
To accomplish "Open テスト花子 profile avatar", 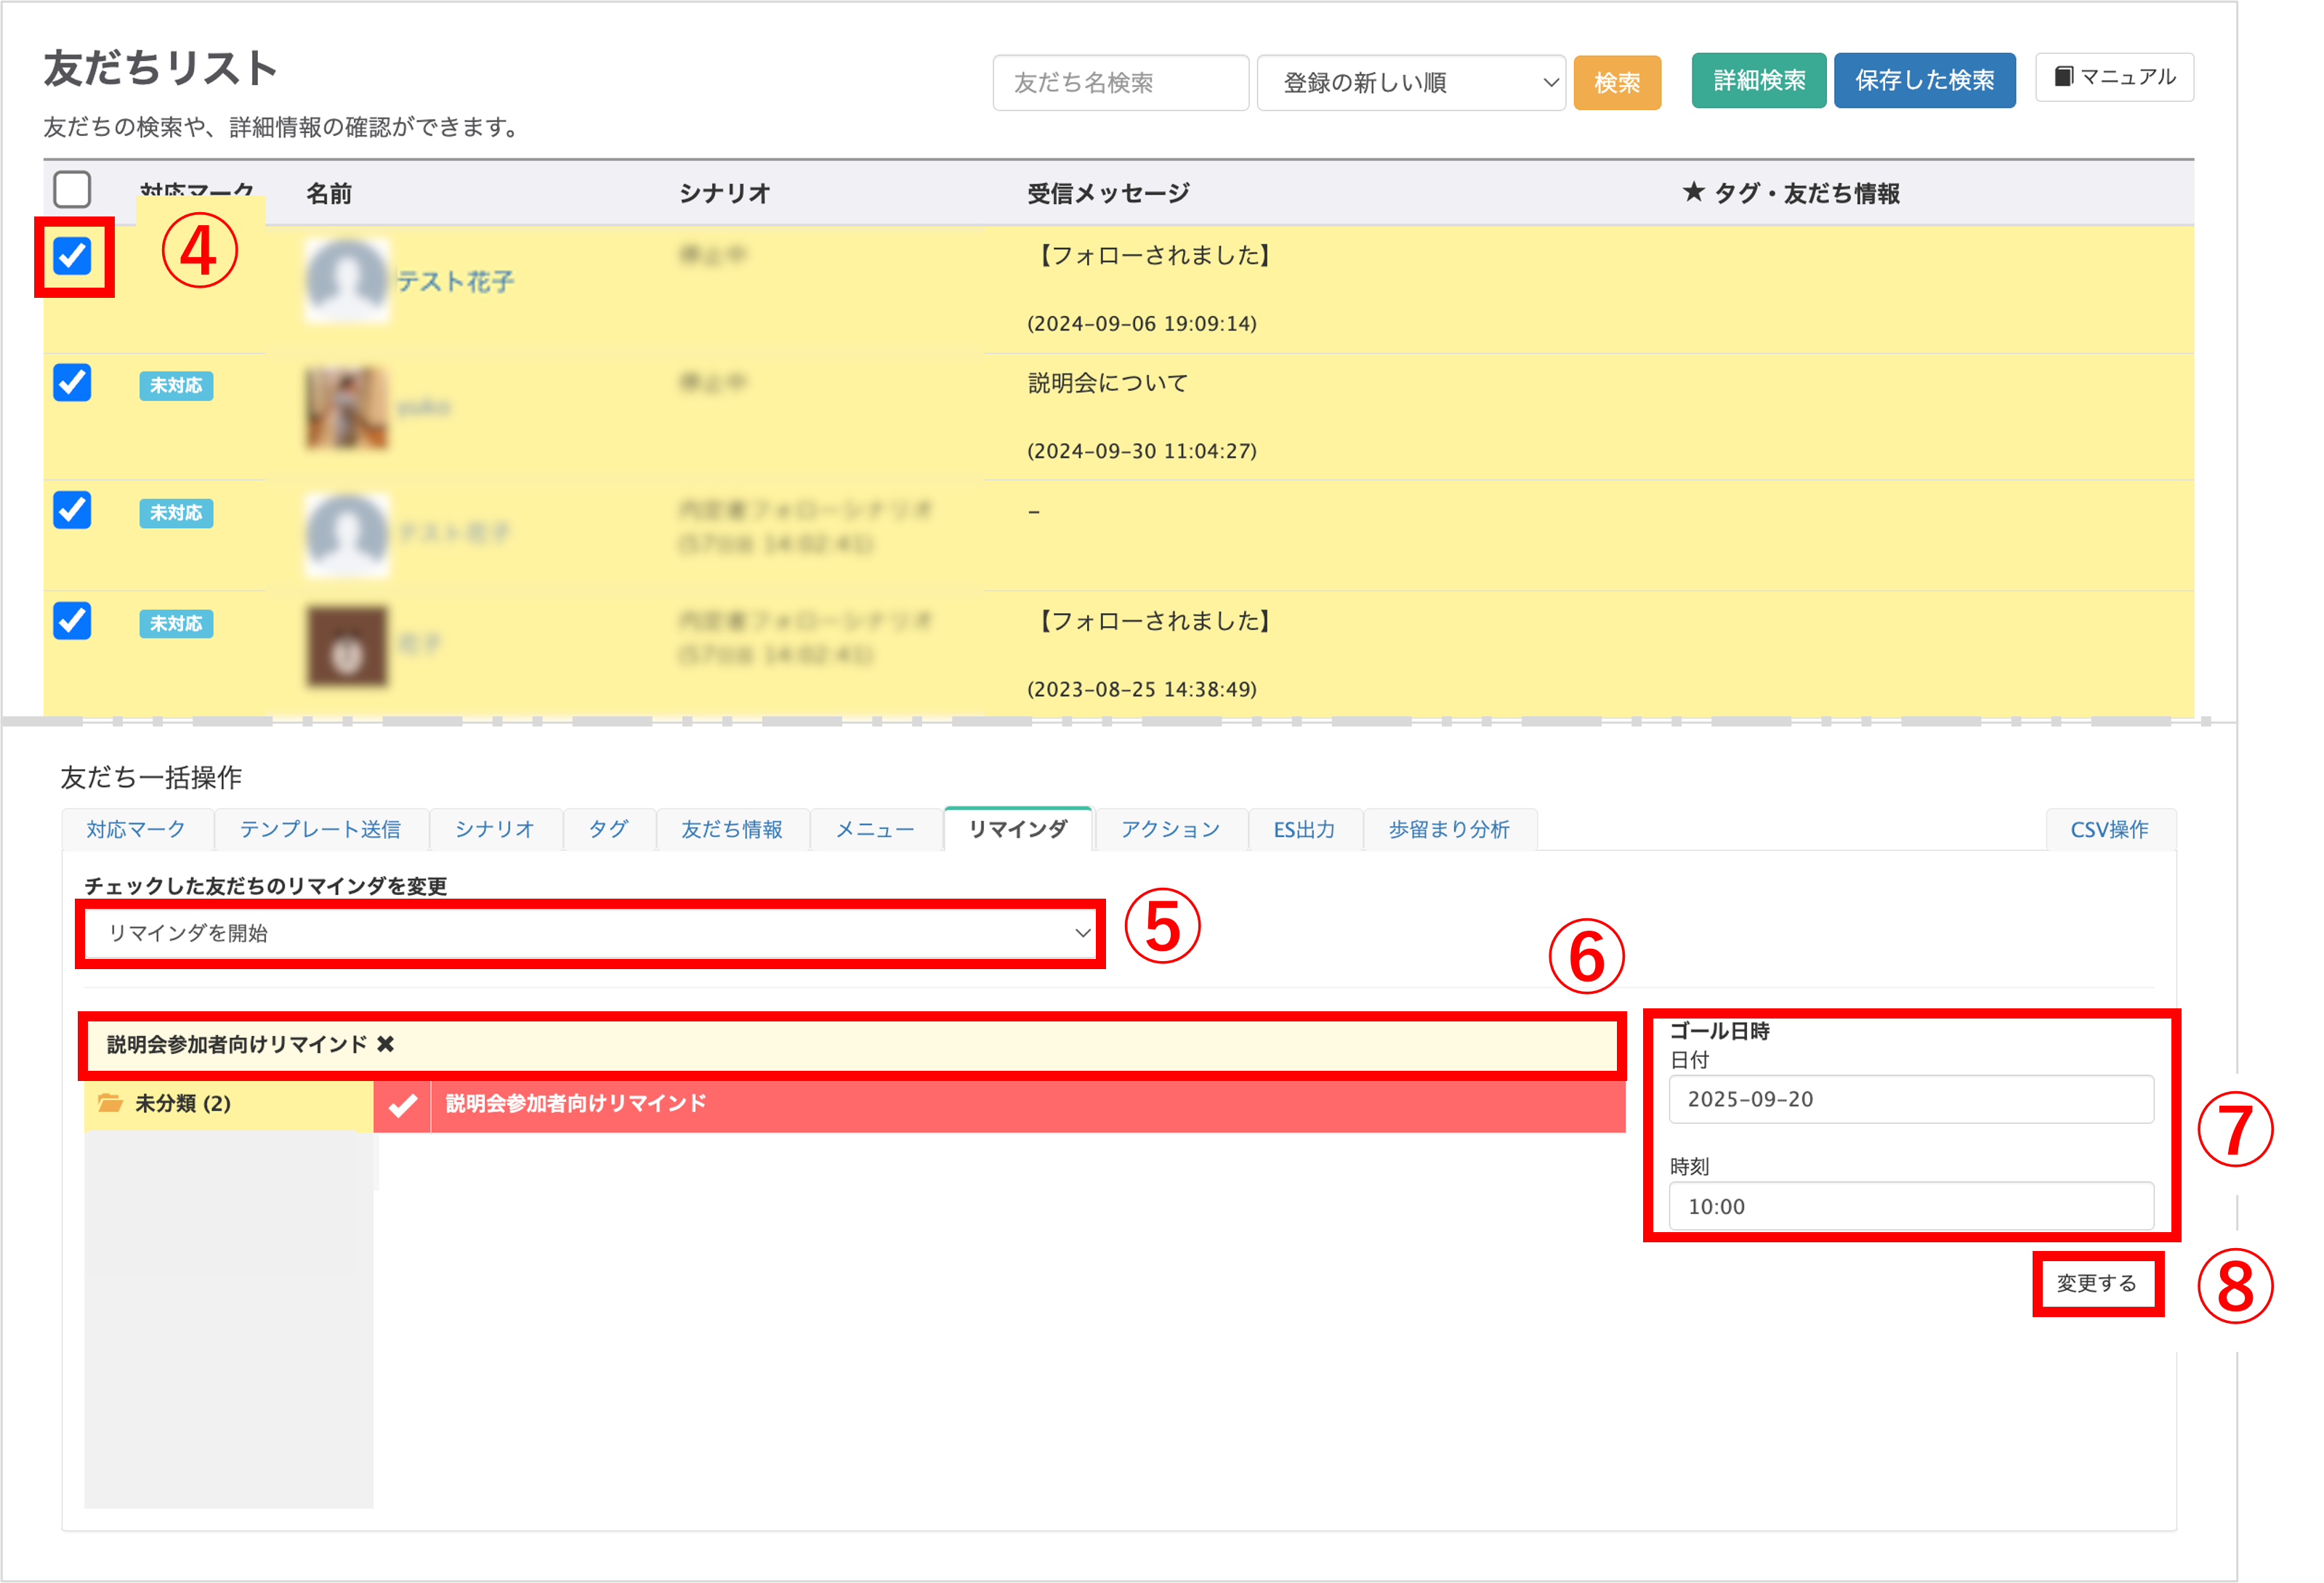I will (x=346, y=281).
